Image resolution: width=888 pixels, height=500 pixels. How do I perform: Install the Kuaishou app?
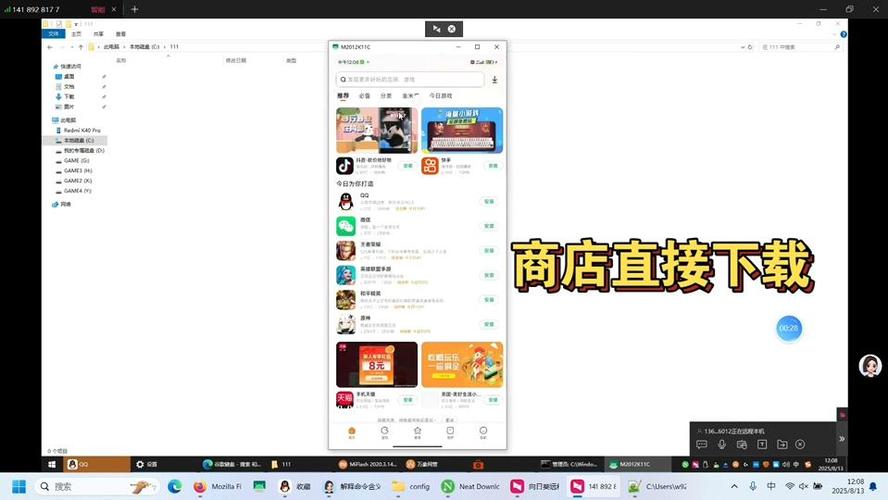point(493,166)
